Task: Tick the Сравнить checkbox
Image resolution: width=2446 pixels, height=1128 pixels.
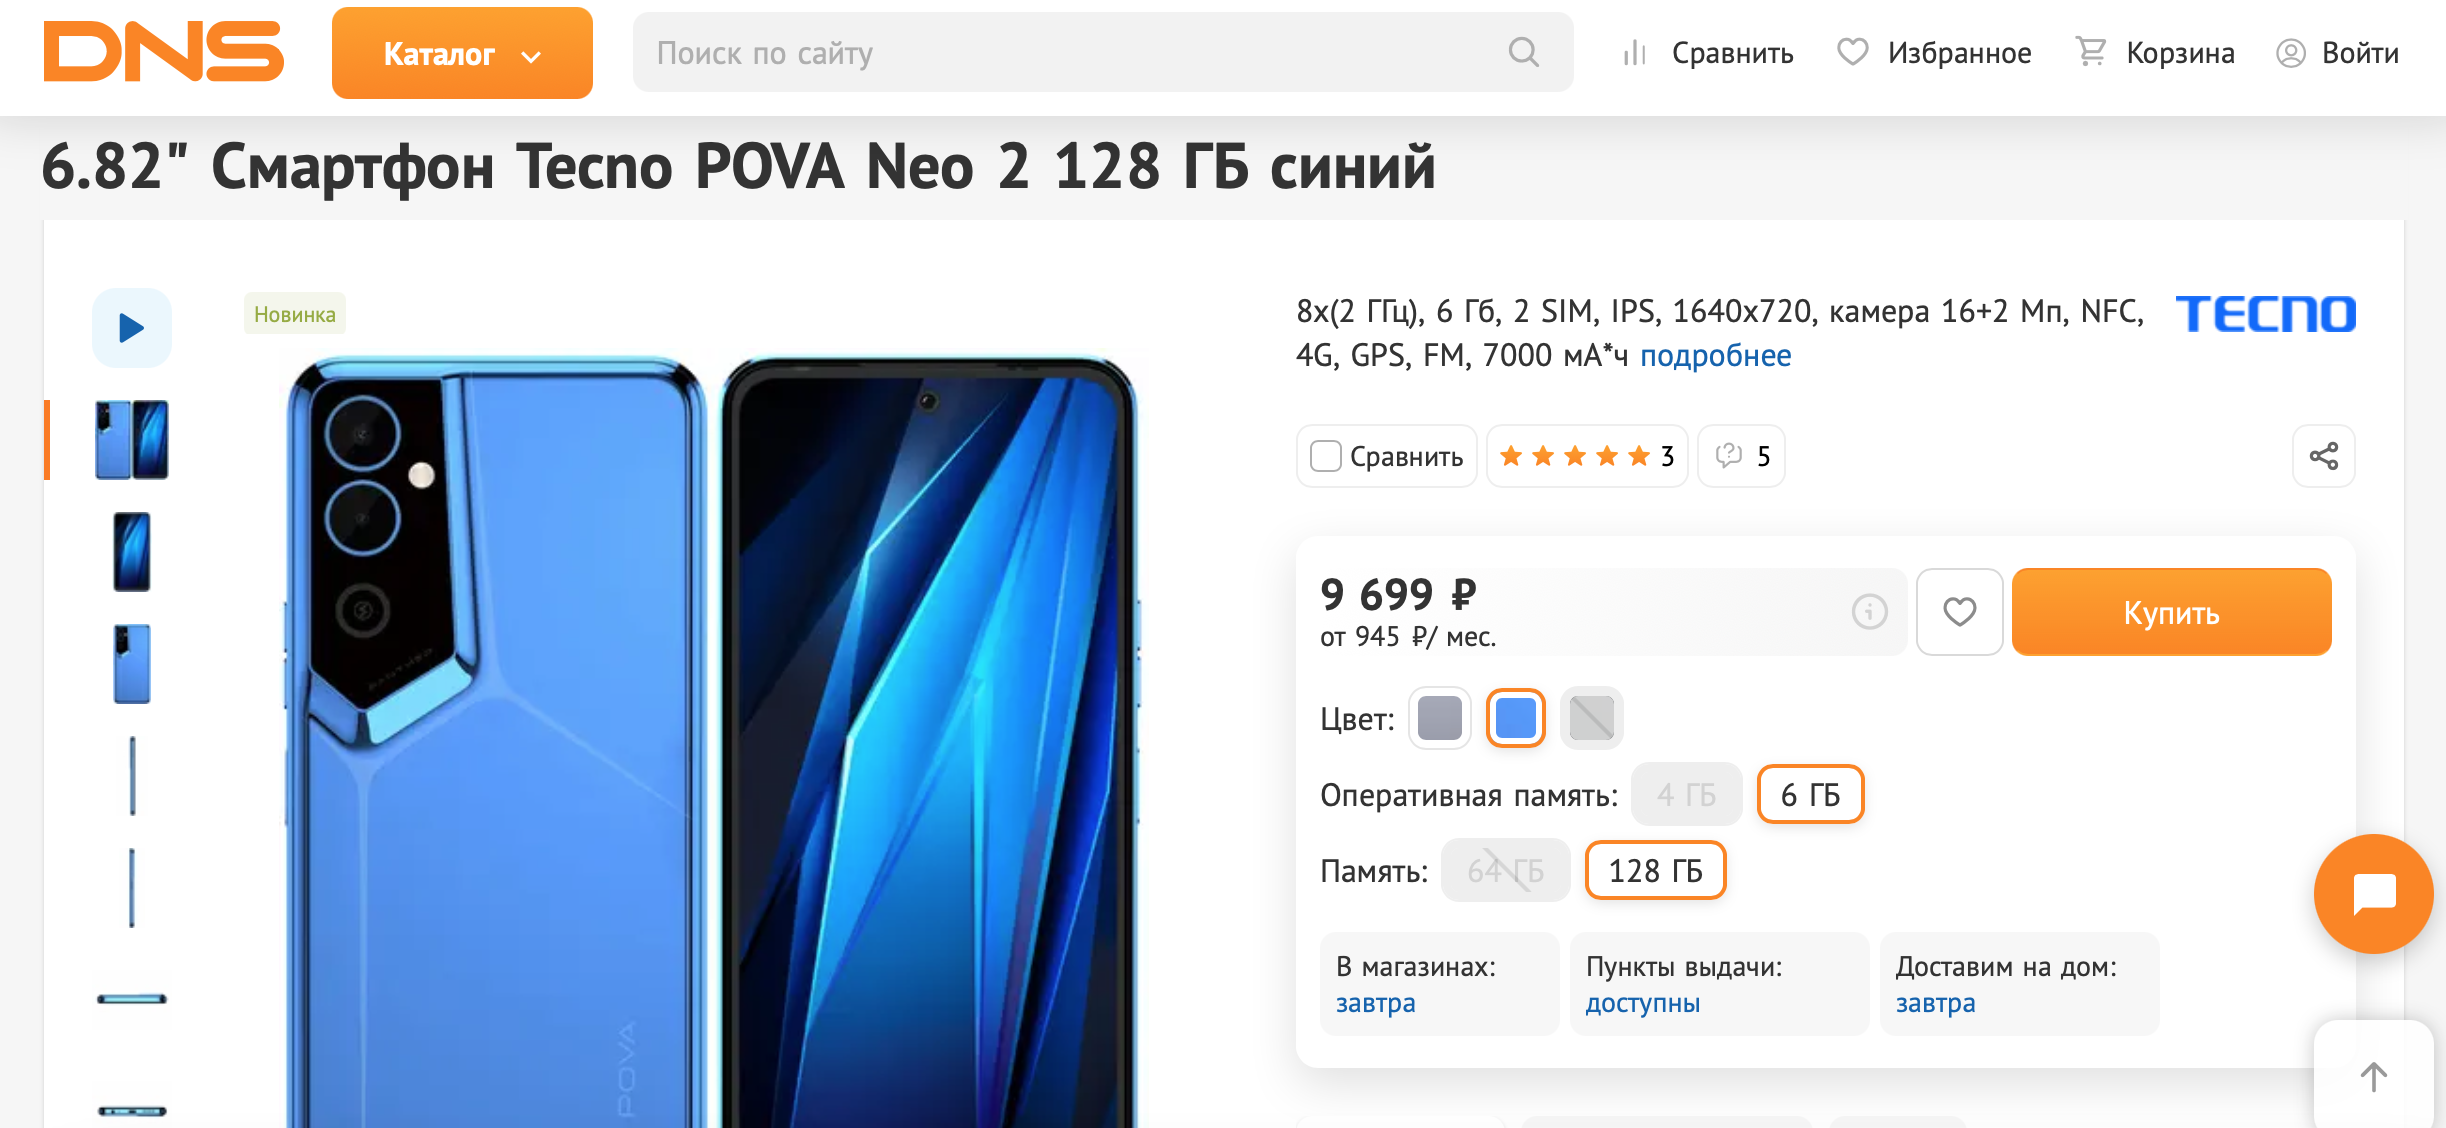Action: [1326, 457]
